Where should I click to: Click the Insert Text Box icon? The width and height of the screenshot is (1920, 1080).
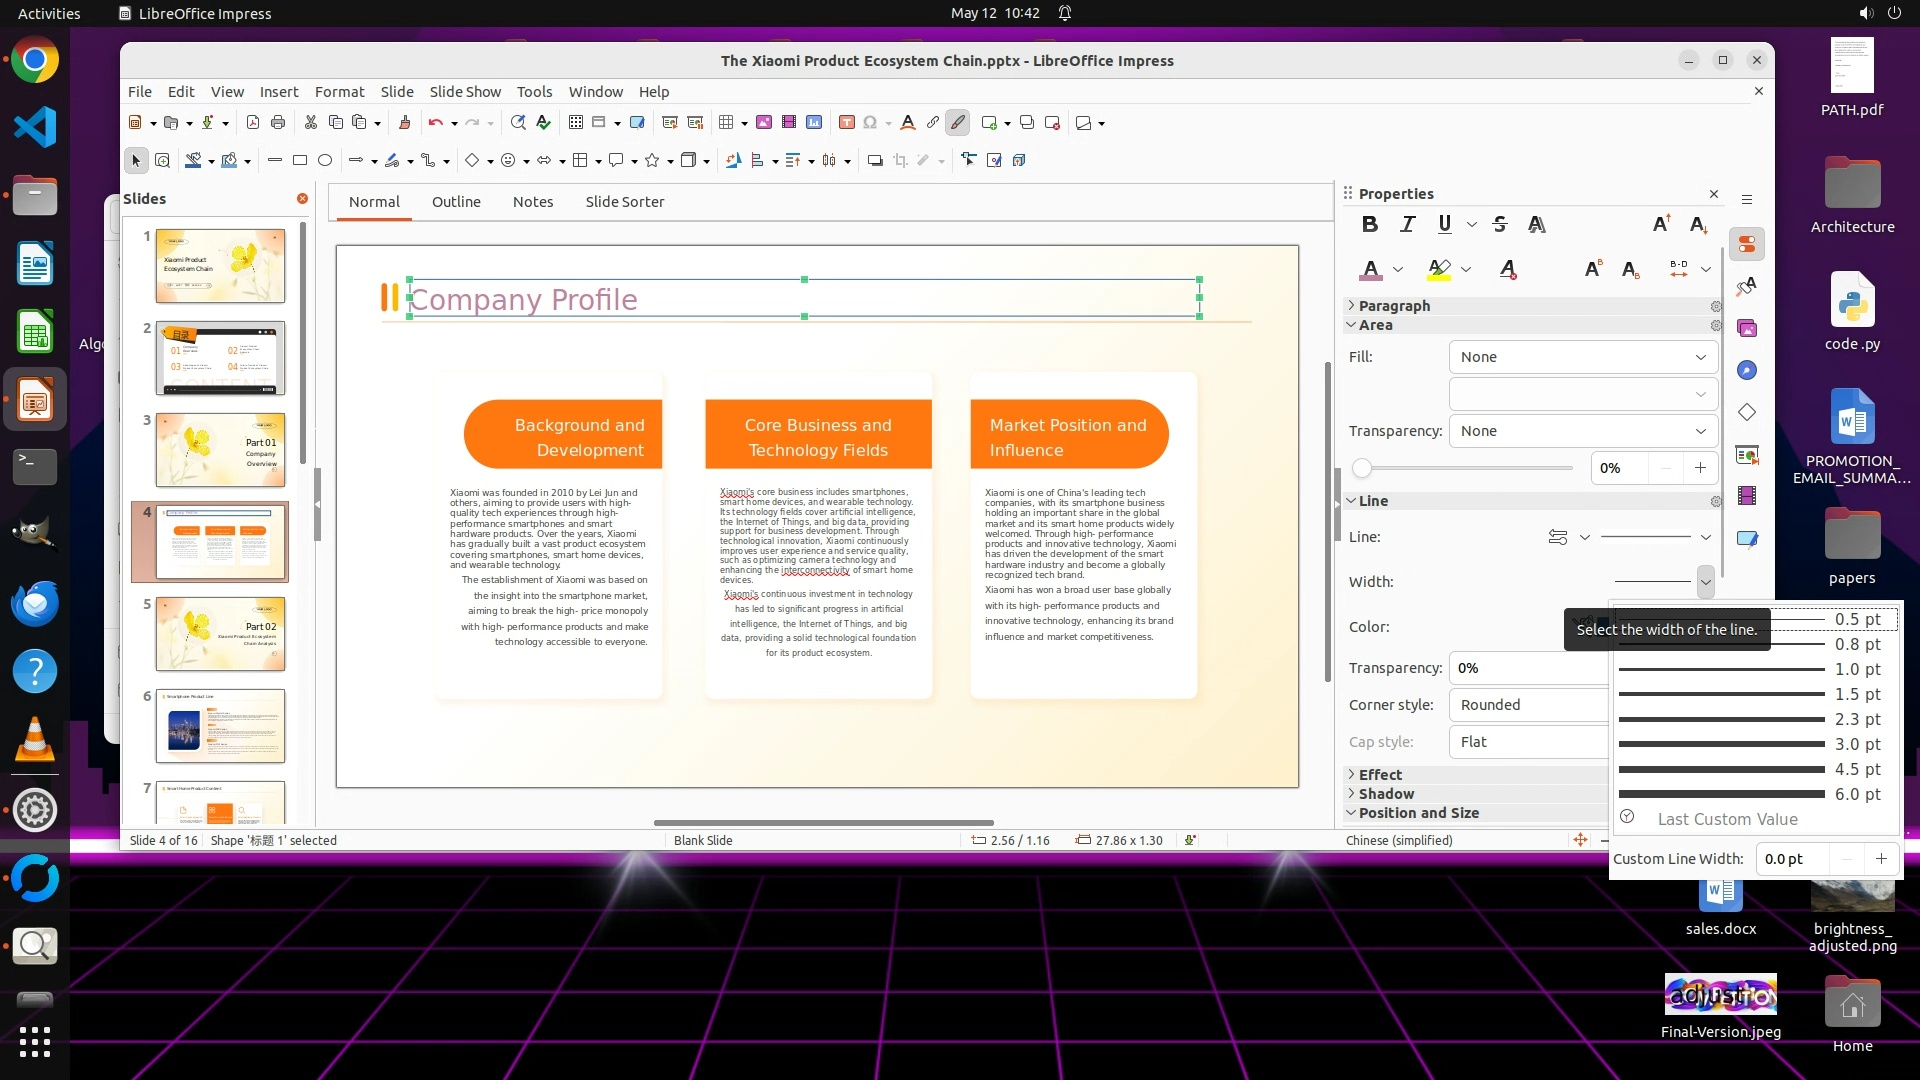pyautogui.click(x=846, y=122)
